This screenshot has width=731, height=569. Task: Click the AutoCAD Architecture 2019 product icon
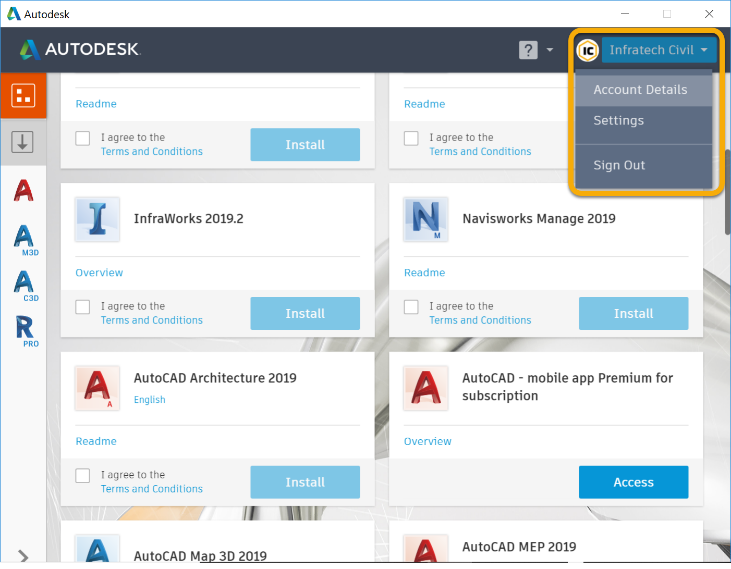point(97,388)
